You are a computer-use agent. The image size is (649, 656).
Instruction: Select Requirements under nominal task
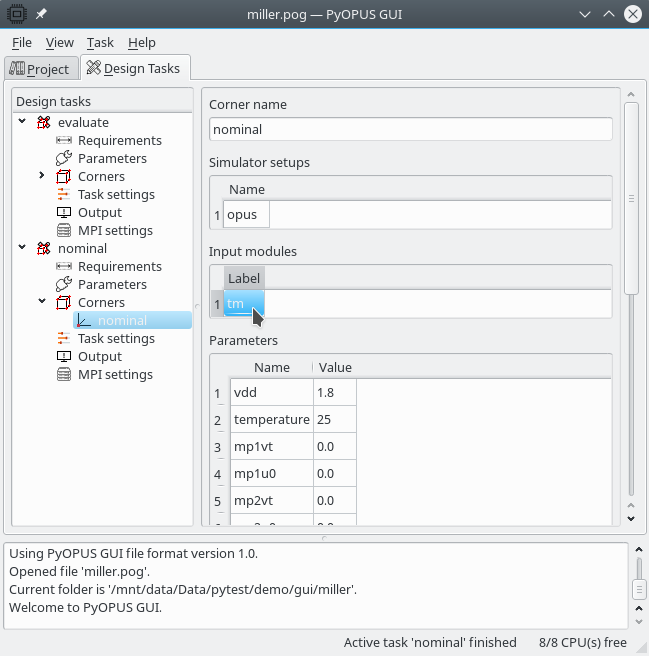[x=119, y=267]
